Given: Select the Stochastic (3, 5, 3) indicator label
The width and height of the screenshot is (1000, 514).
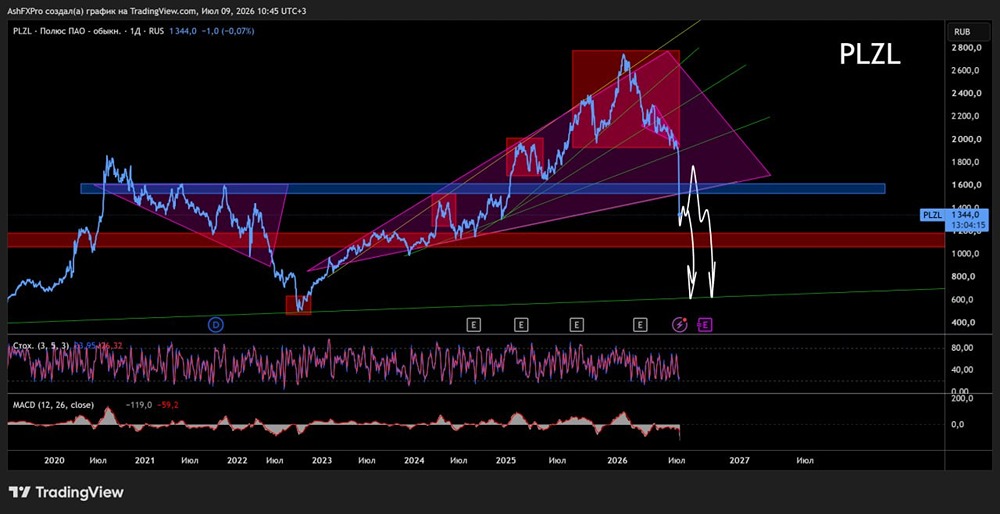Looking at the screenshot, I should (37, 346).
